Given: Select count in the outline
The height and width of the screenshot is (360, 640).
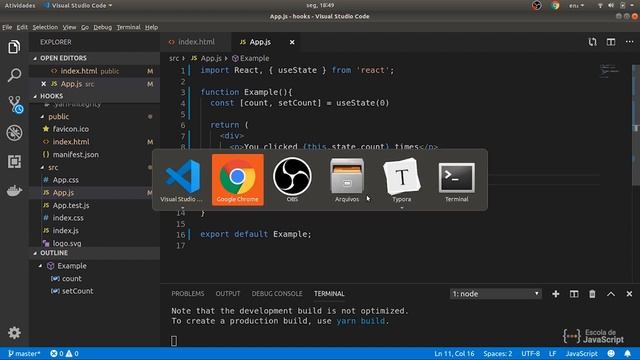Looking at the screenshot, I should tap(72, 278).
